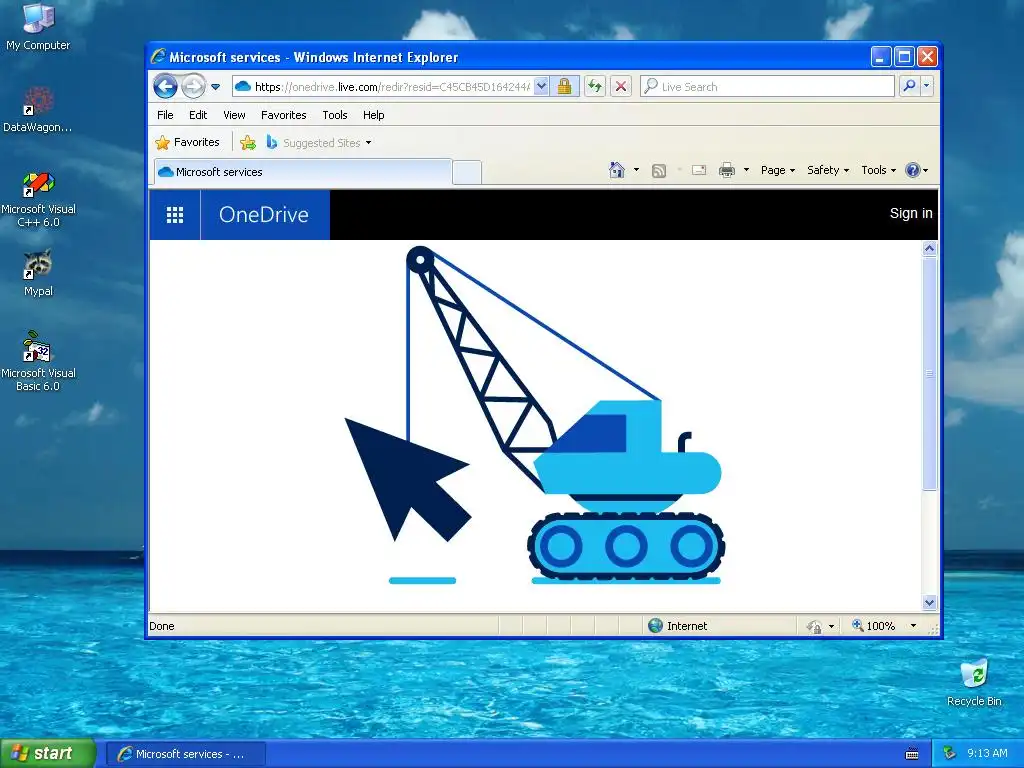Click in the Live Search box

pyautogui.click(x=767, y=87)
